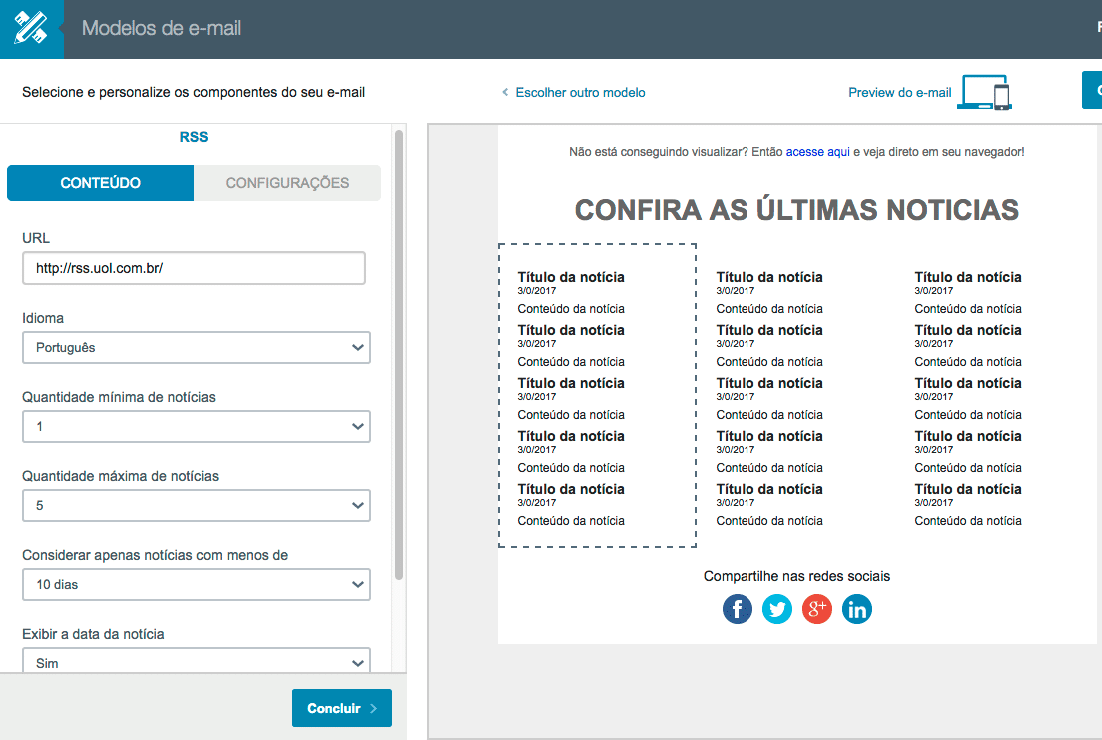Click the Google Plus share icon
The height and width of the screenshot is (740, 1102).
[817, 609]
